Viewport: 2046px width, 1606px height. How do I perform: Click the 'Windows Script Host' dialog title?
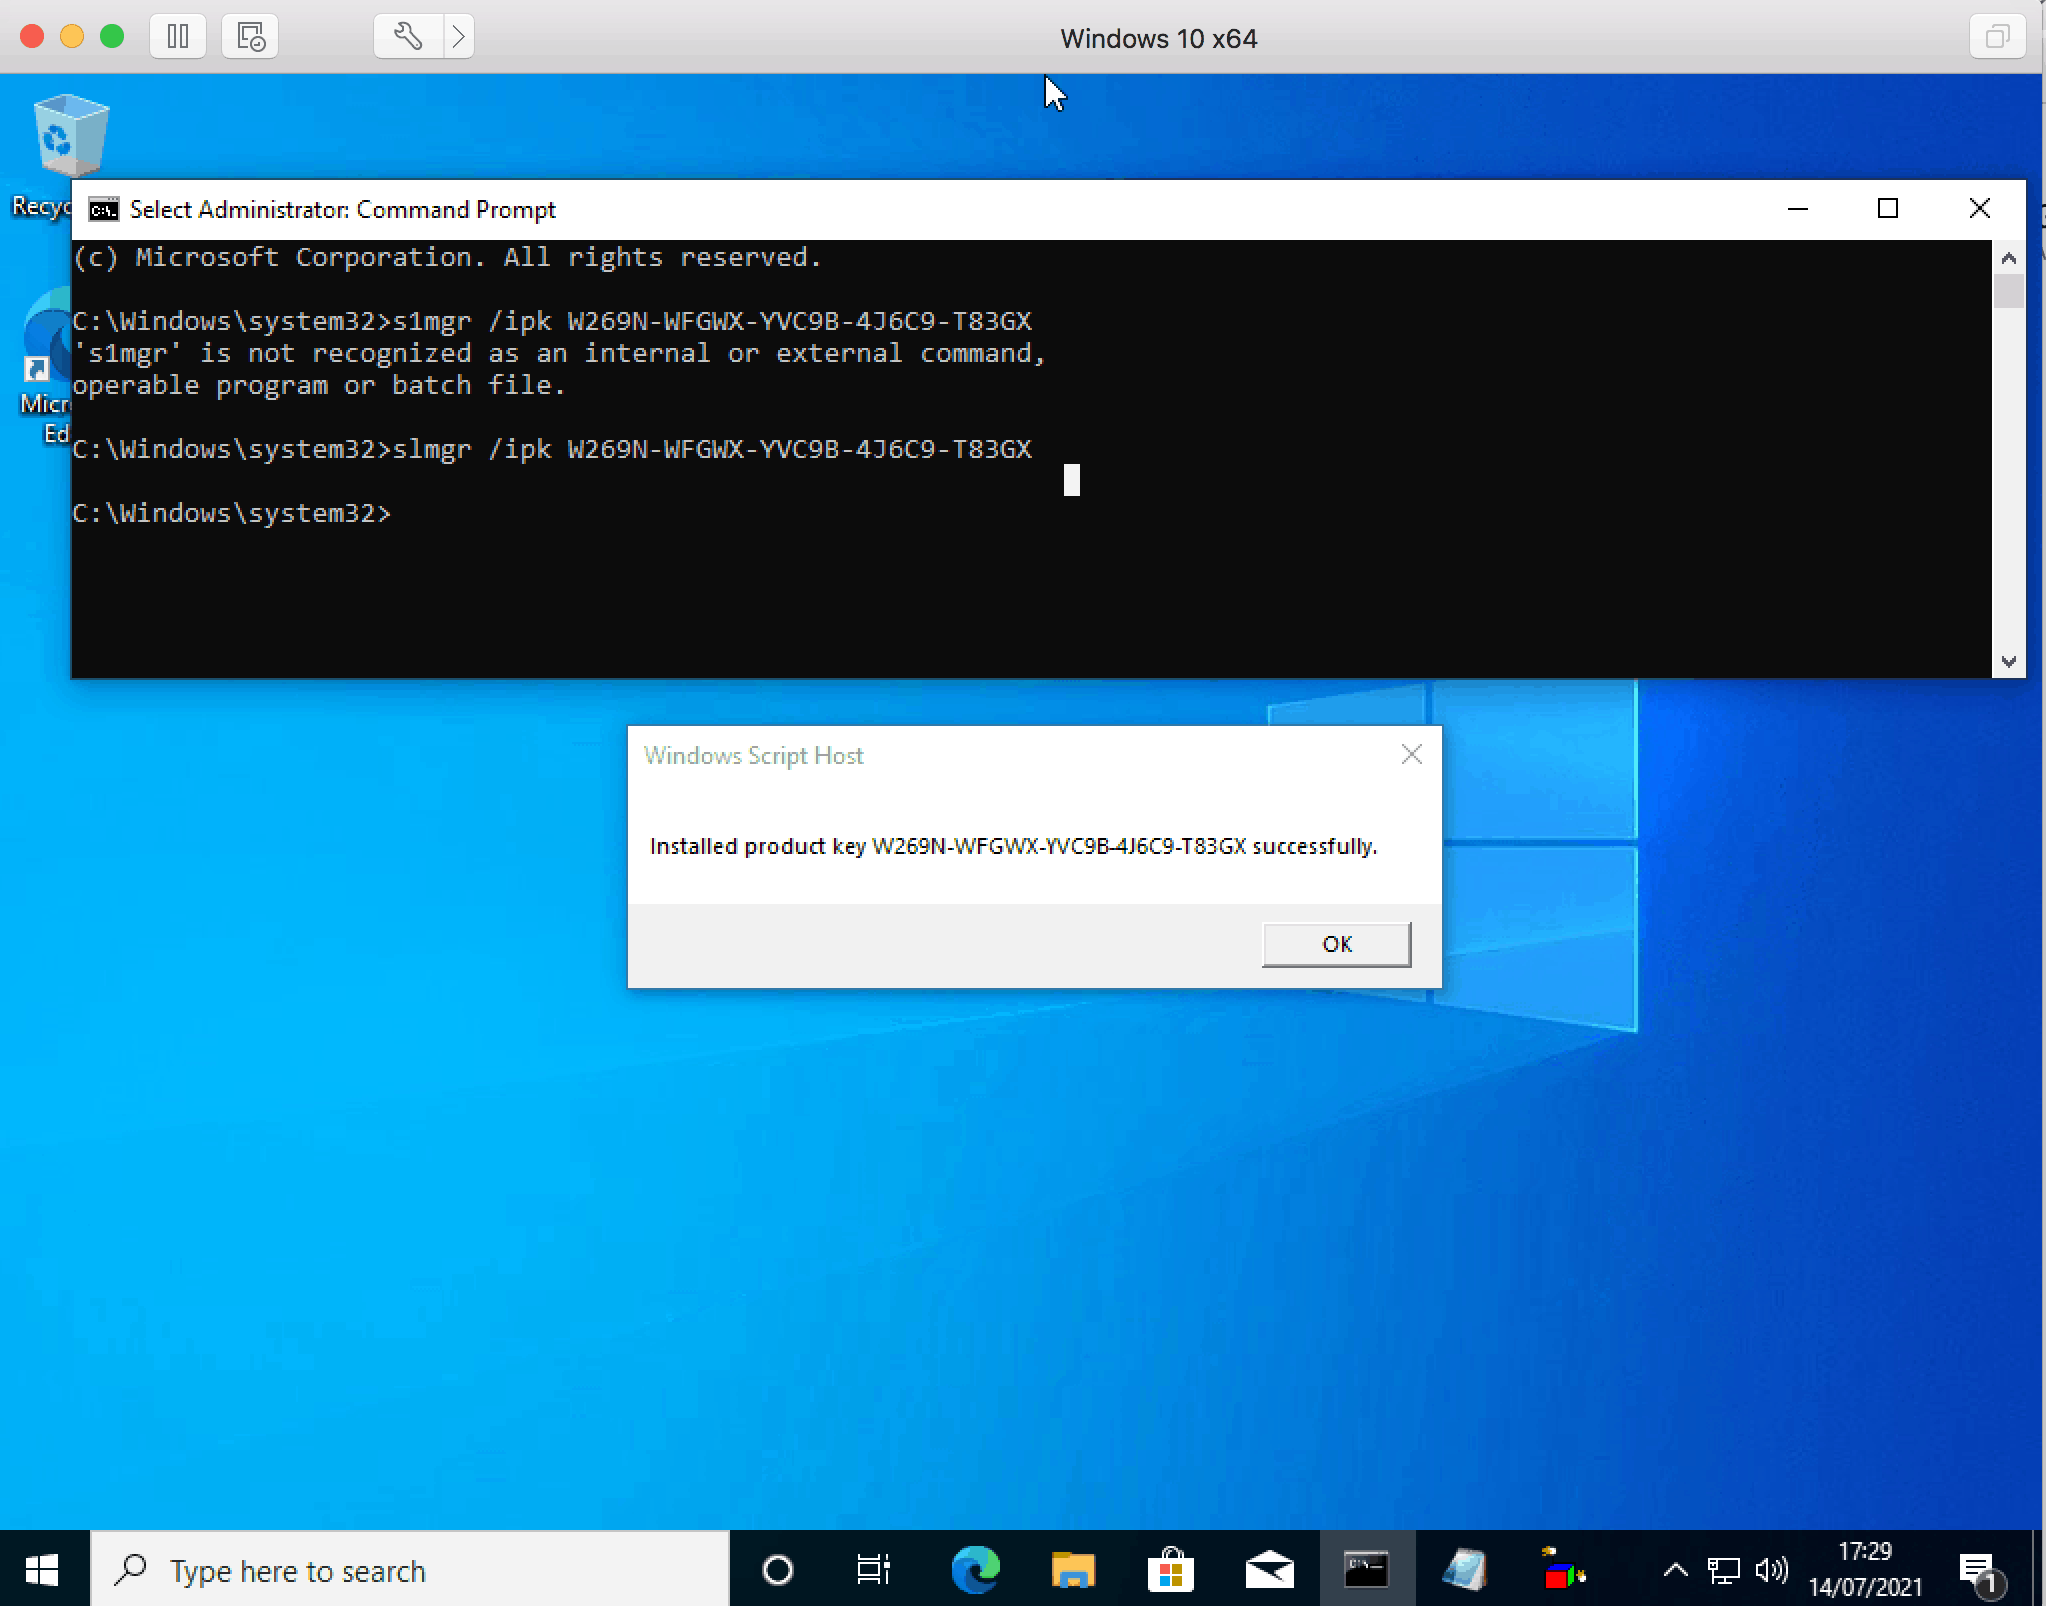(753, 755)
